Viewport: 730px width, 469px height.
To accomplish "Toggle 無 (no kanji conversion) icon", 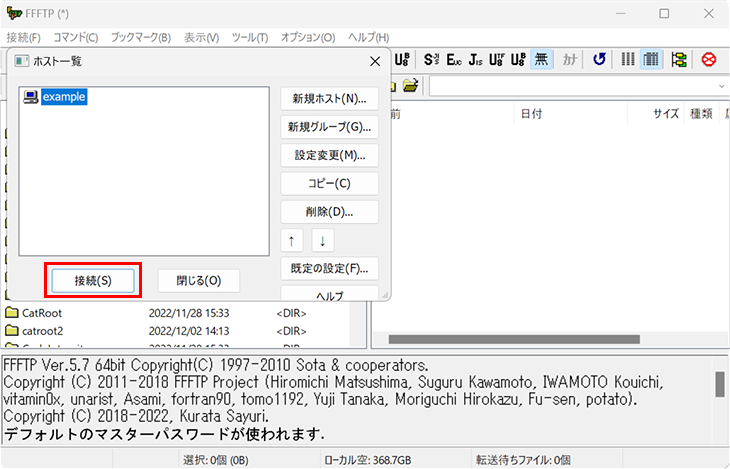I will (541, 60).
